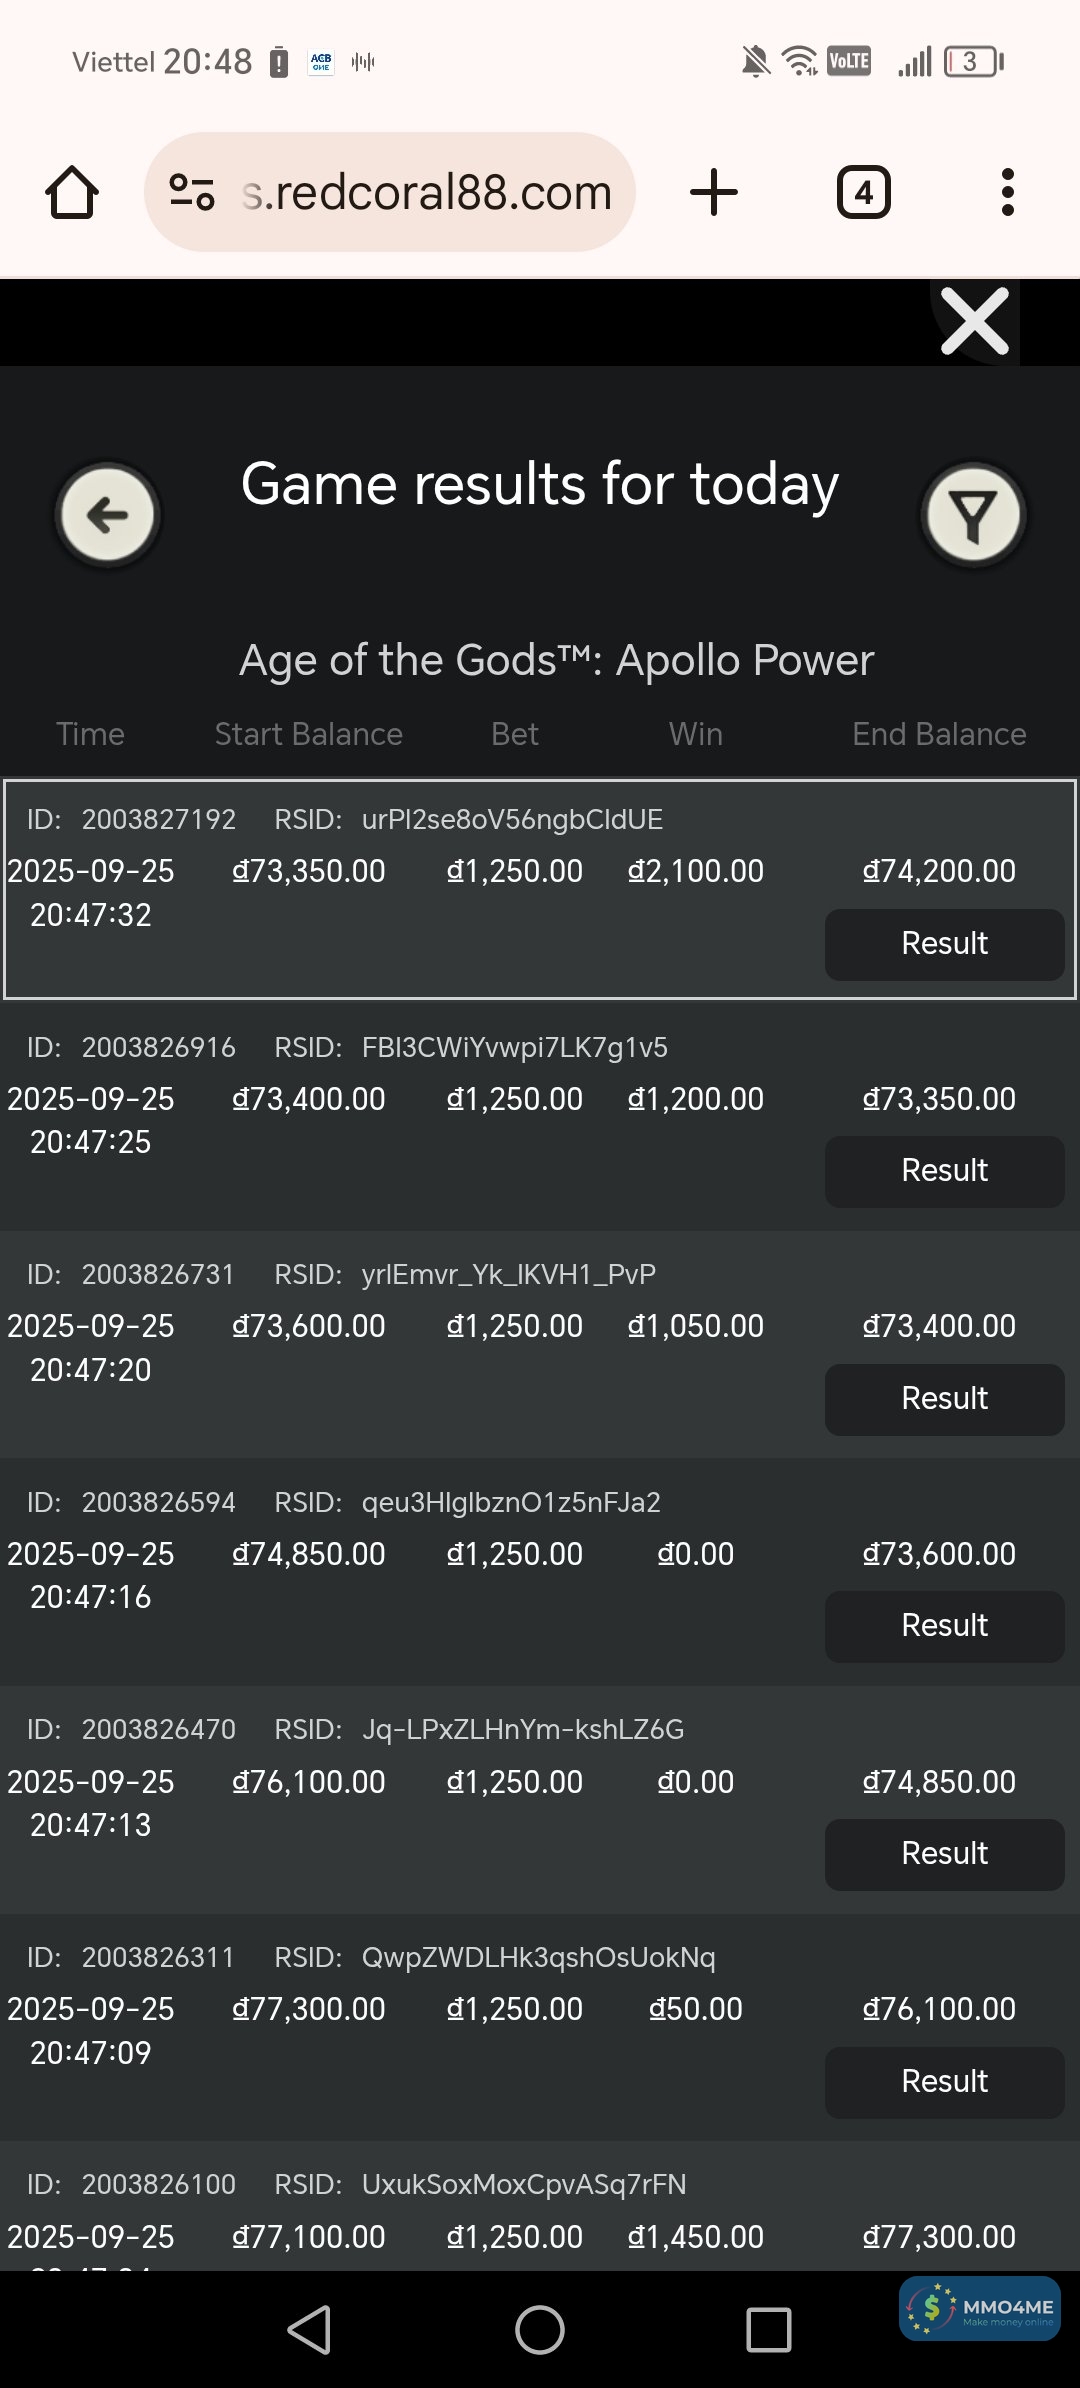1080x2388 pixels.
Task: Tap the browser home icon
Action: click(72, 192)
